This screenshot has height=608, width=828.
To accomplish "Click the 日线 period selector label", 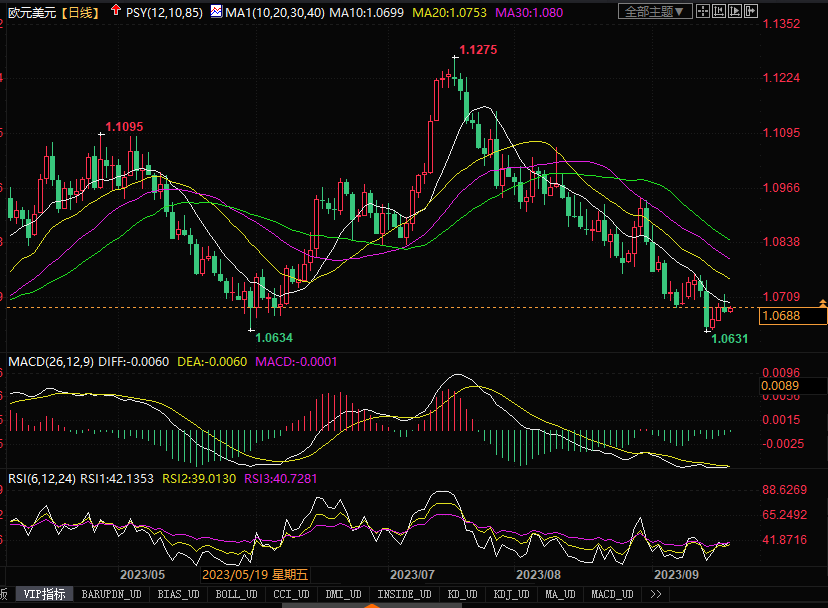I will tap(74, 11).
